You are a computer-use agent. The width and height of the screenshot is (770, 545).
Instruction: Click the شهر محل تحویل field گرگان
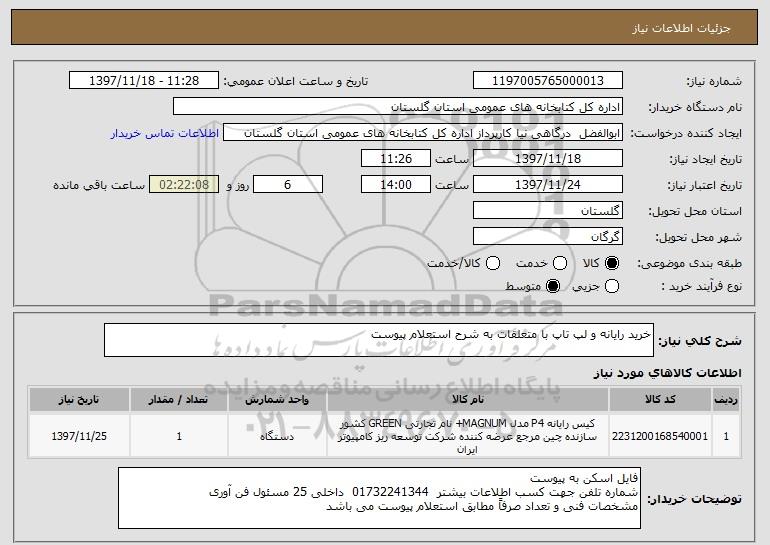(546, 237)
